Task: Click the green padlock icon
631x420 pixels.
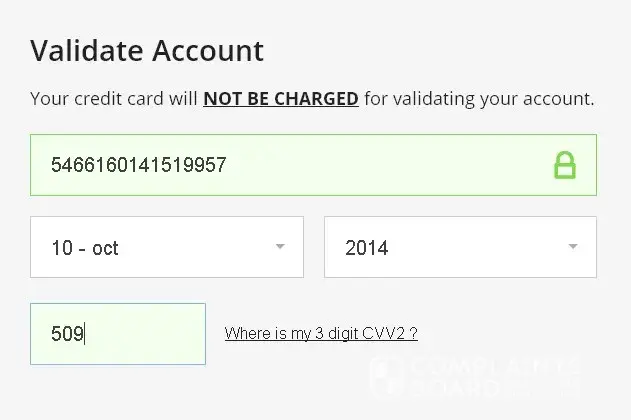Action: click(x=565, y=165)
